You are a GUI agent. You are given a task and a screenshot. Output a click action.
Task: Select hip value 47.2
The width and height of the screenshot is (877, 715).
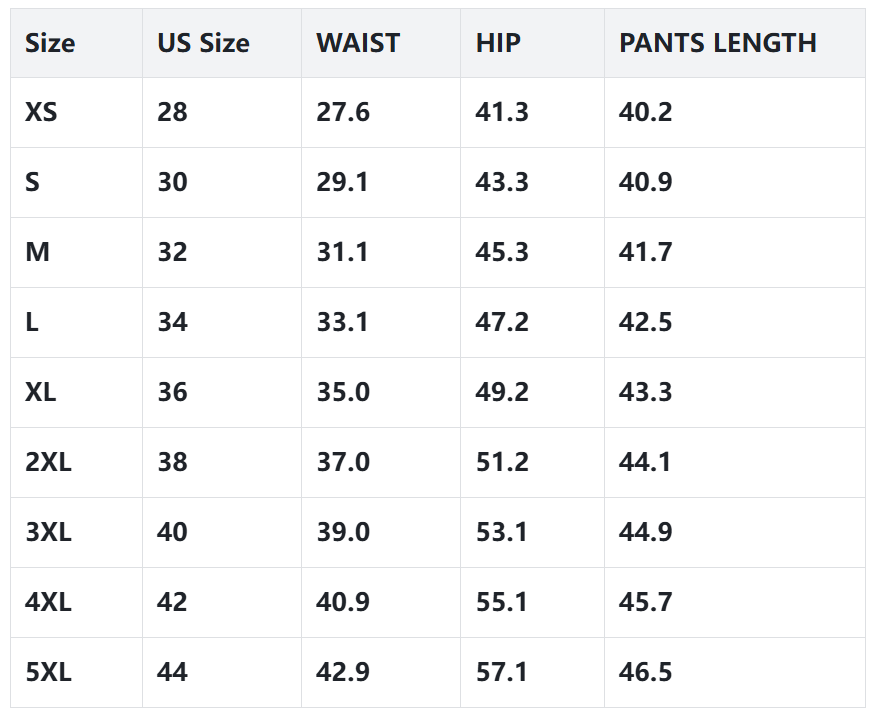[x=502, y=322]
